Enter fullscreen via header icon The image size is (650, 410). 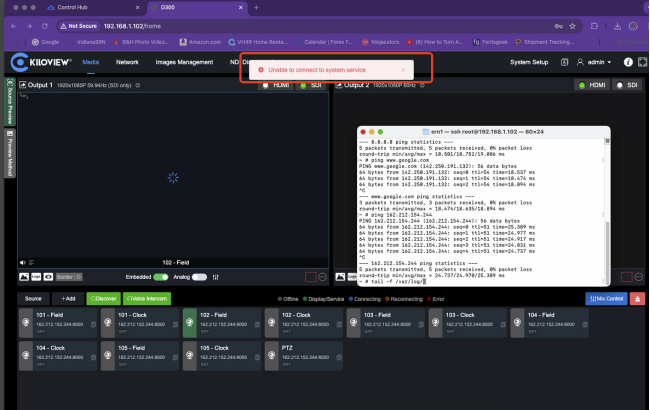642,62
